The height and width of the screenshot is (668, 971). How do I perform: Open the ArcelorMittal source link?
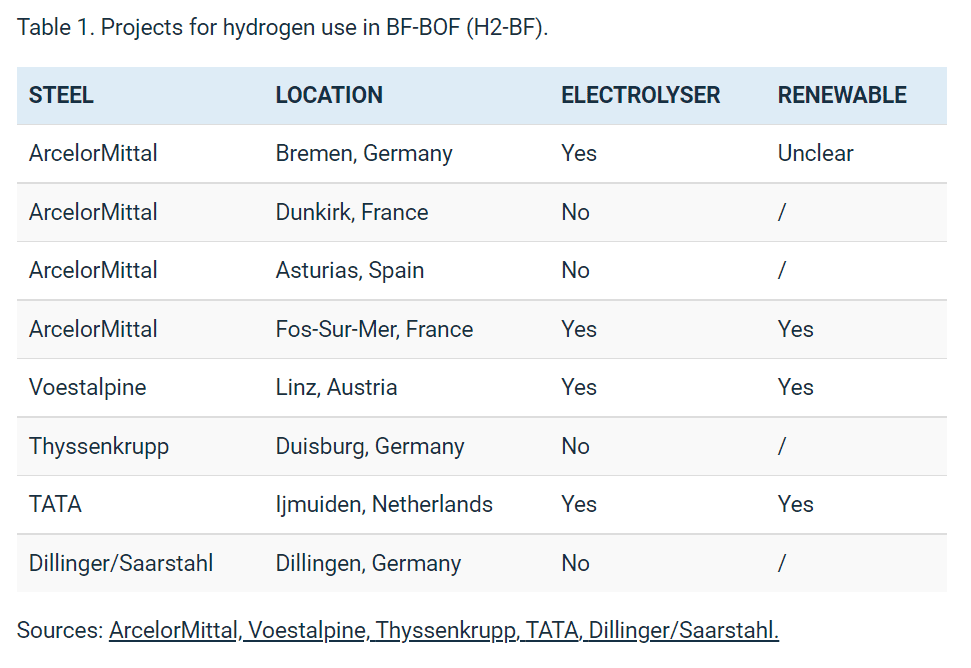(x=173, y=630)
